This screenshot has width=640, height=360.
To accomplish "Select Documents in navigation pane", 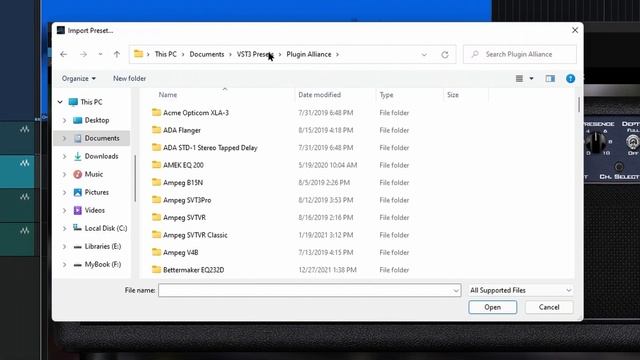I will pyautogui.click(x=102, y=138).
